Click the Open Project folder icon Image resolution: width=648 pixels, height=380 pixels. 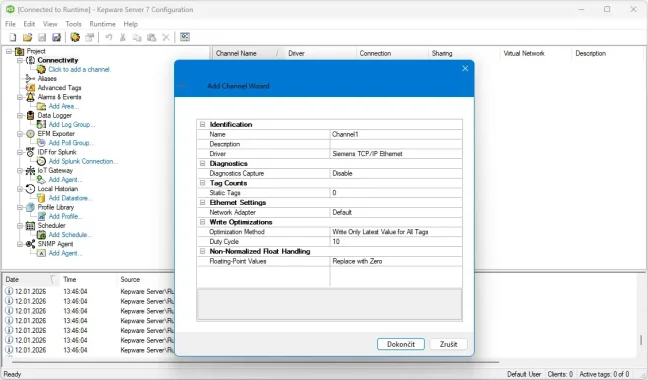[27, 38]
